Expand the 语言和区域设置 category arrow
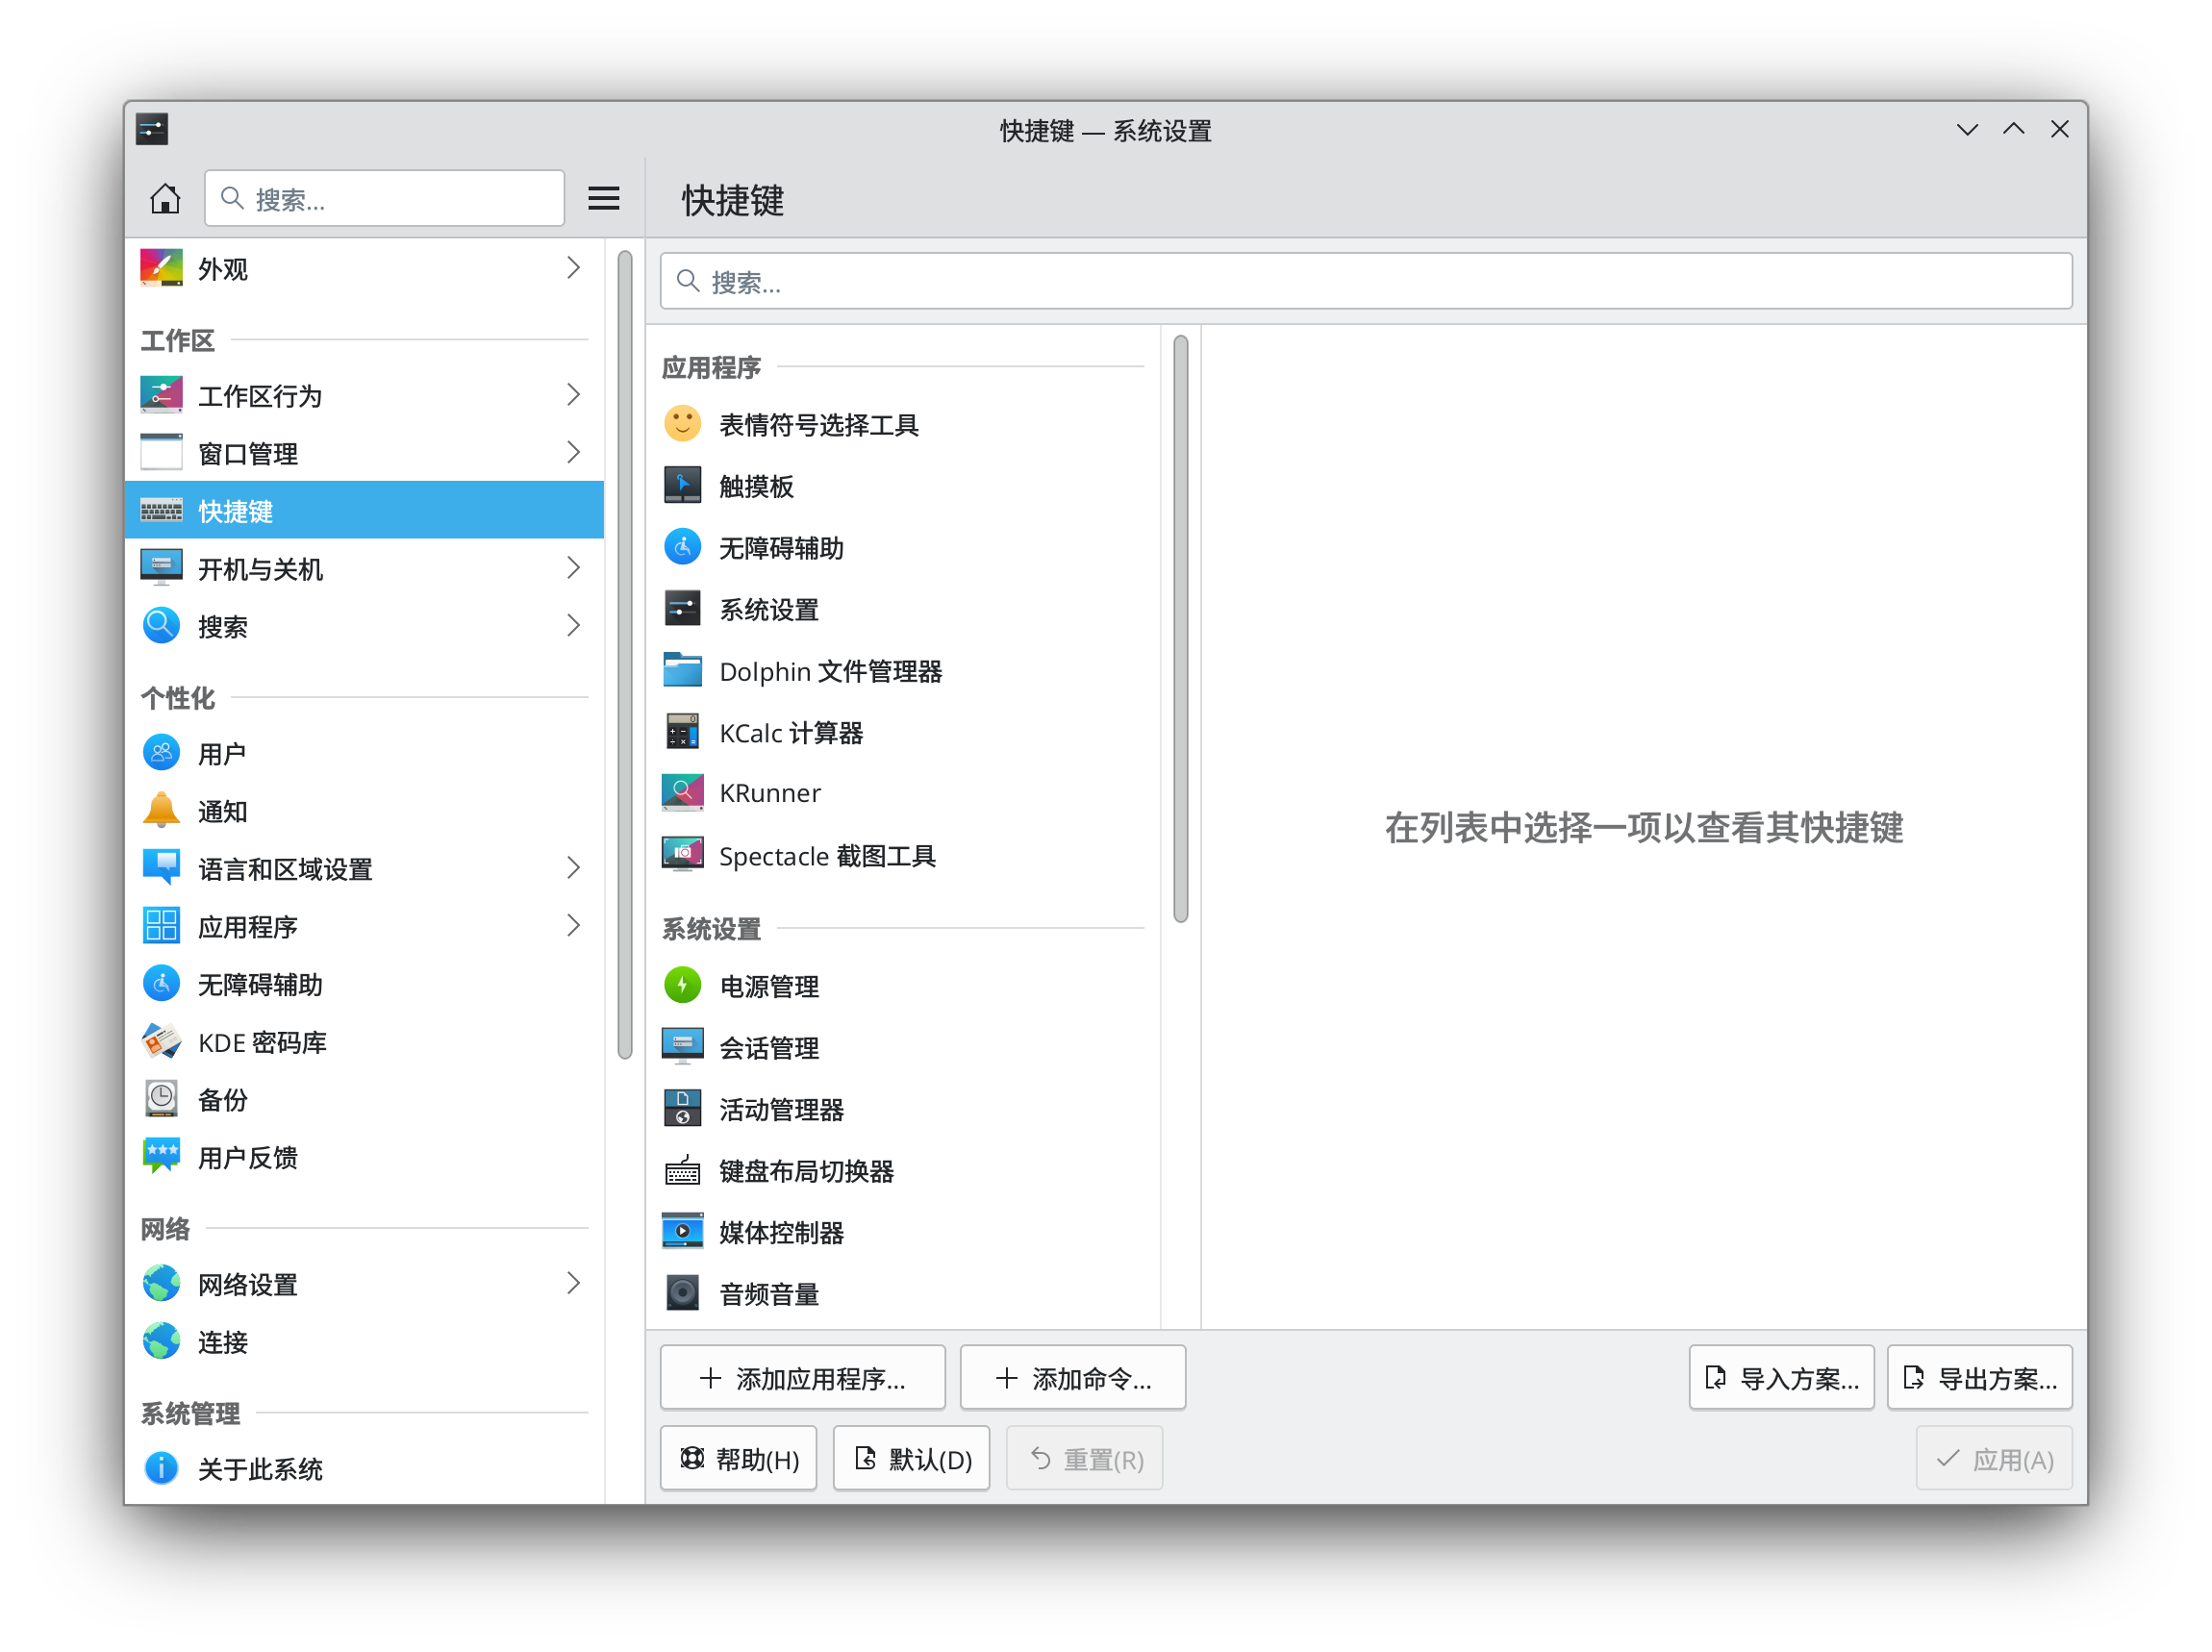Image resolution: width=2212 pixels, height=1652 pixels. (x=573, y=868)
